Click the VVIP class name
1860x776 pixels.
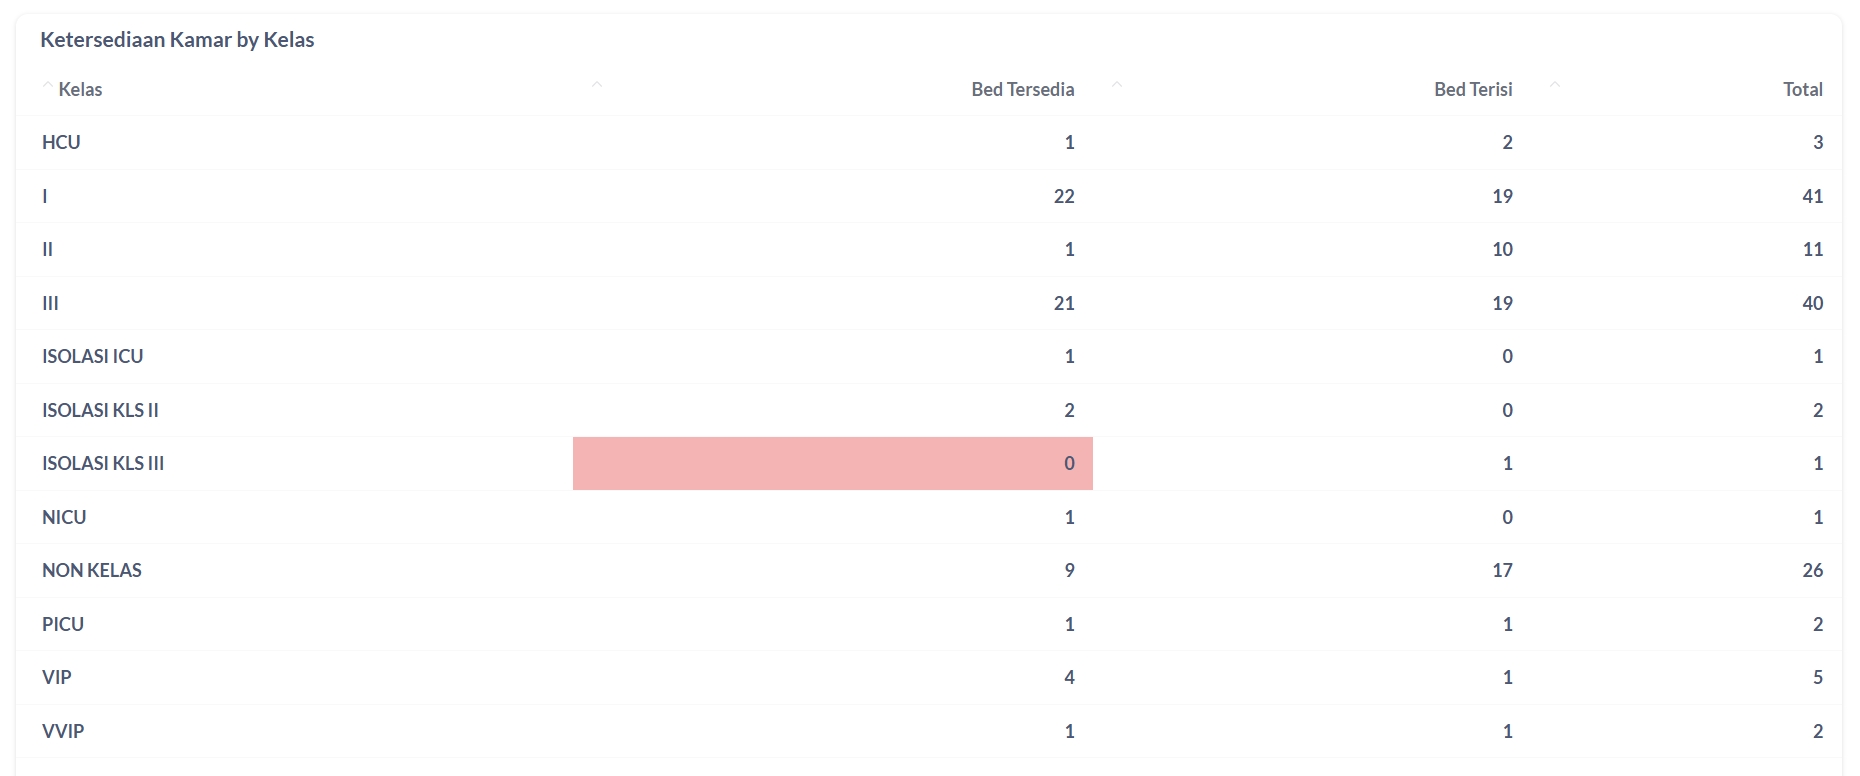click(63, 732)
